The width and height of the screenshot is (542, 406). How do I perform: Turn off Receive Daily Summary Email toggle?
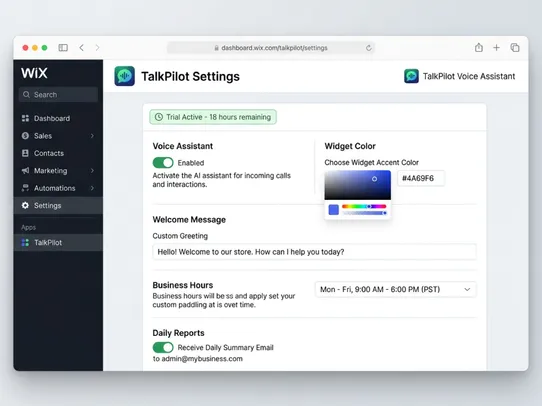(163, 347)
